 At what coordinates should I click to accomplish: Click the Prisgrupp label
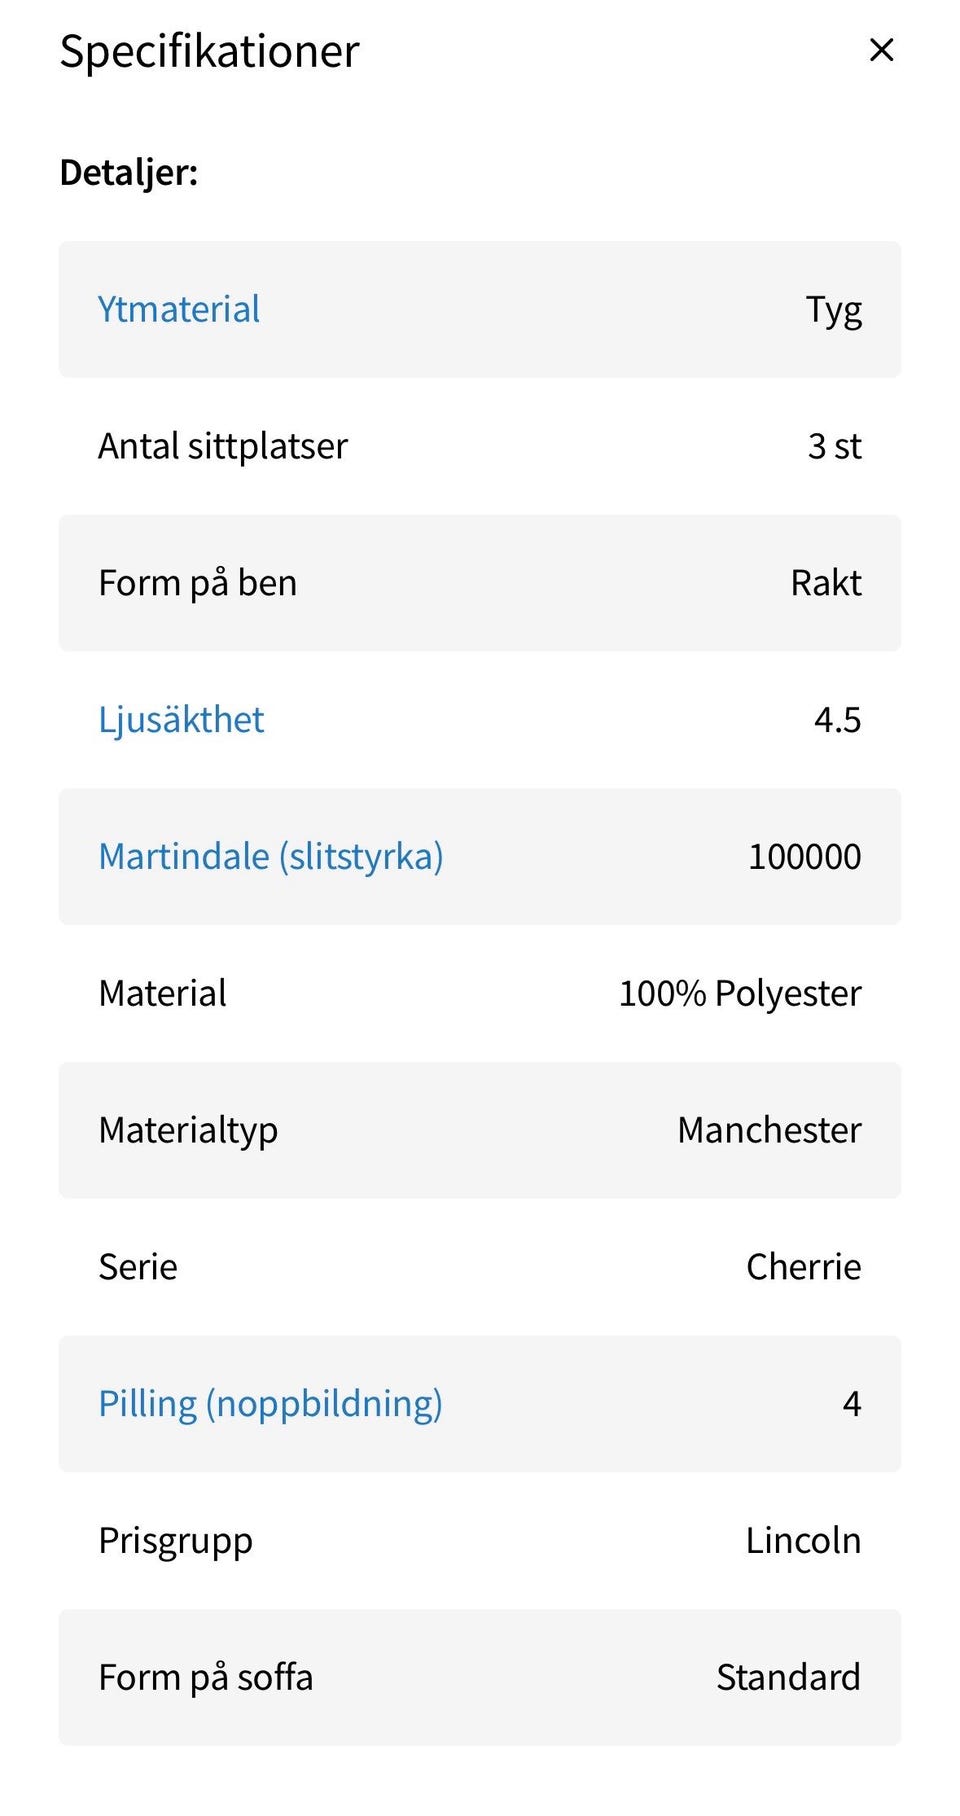click(x=175, y=1541)
